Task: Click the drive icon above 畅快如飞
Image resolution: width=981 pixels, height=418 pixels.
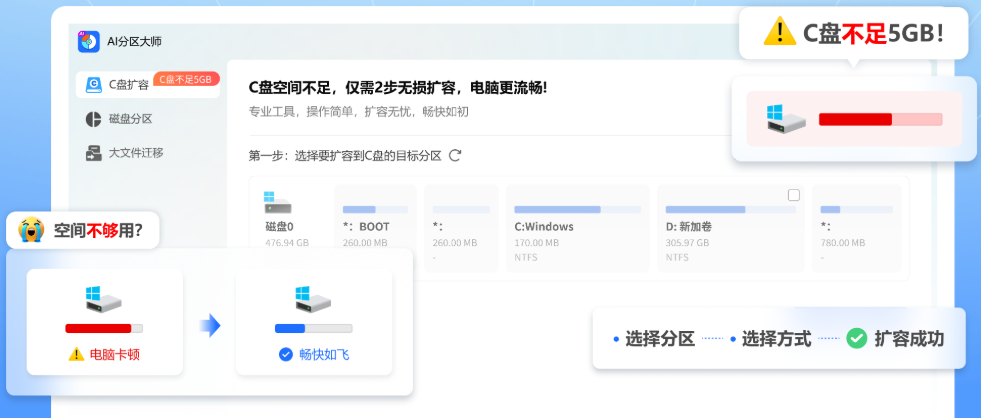Action: [313, 300]
